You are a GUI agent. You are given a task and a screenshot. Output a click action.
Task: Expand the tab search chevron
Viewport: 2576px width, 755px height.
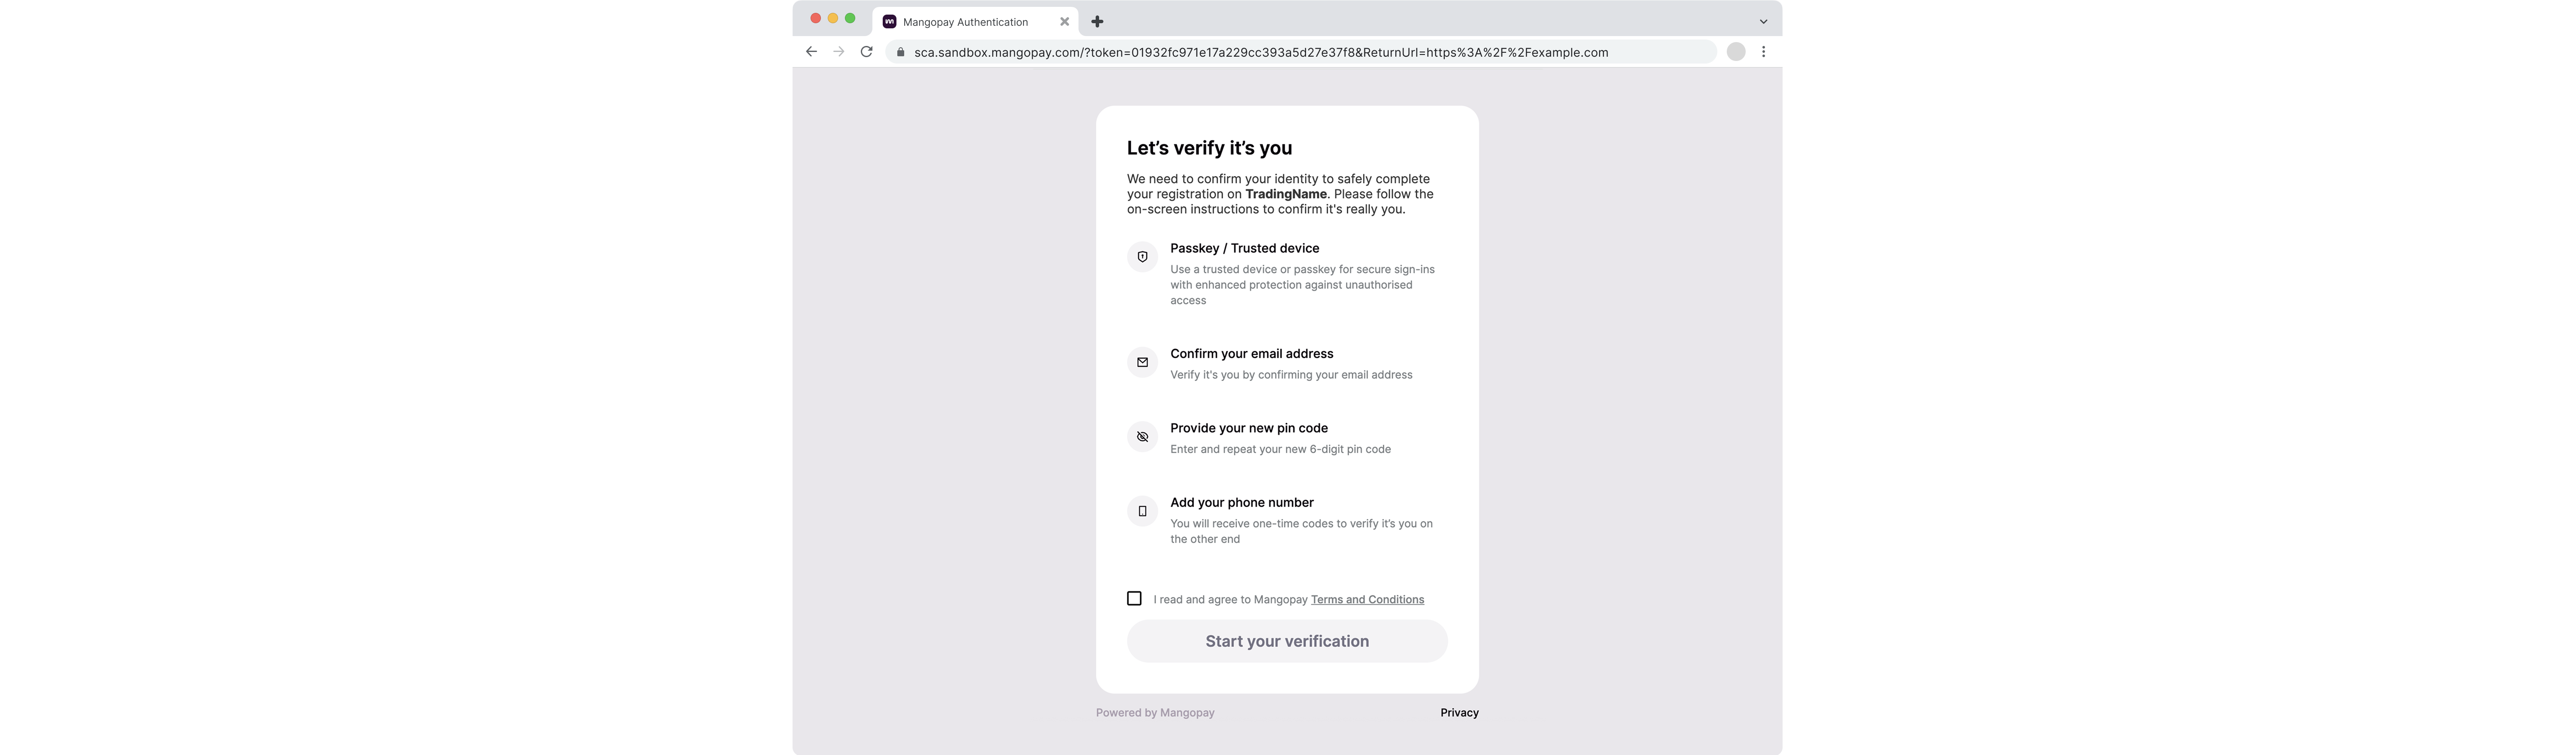(1763, 22)
